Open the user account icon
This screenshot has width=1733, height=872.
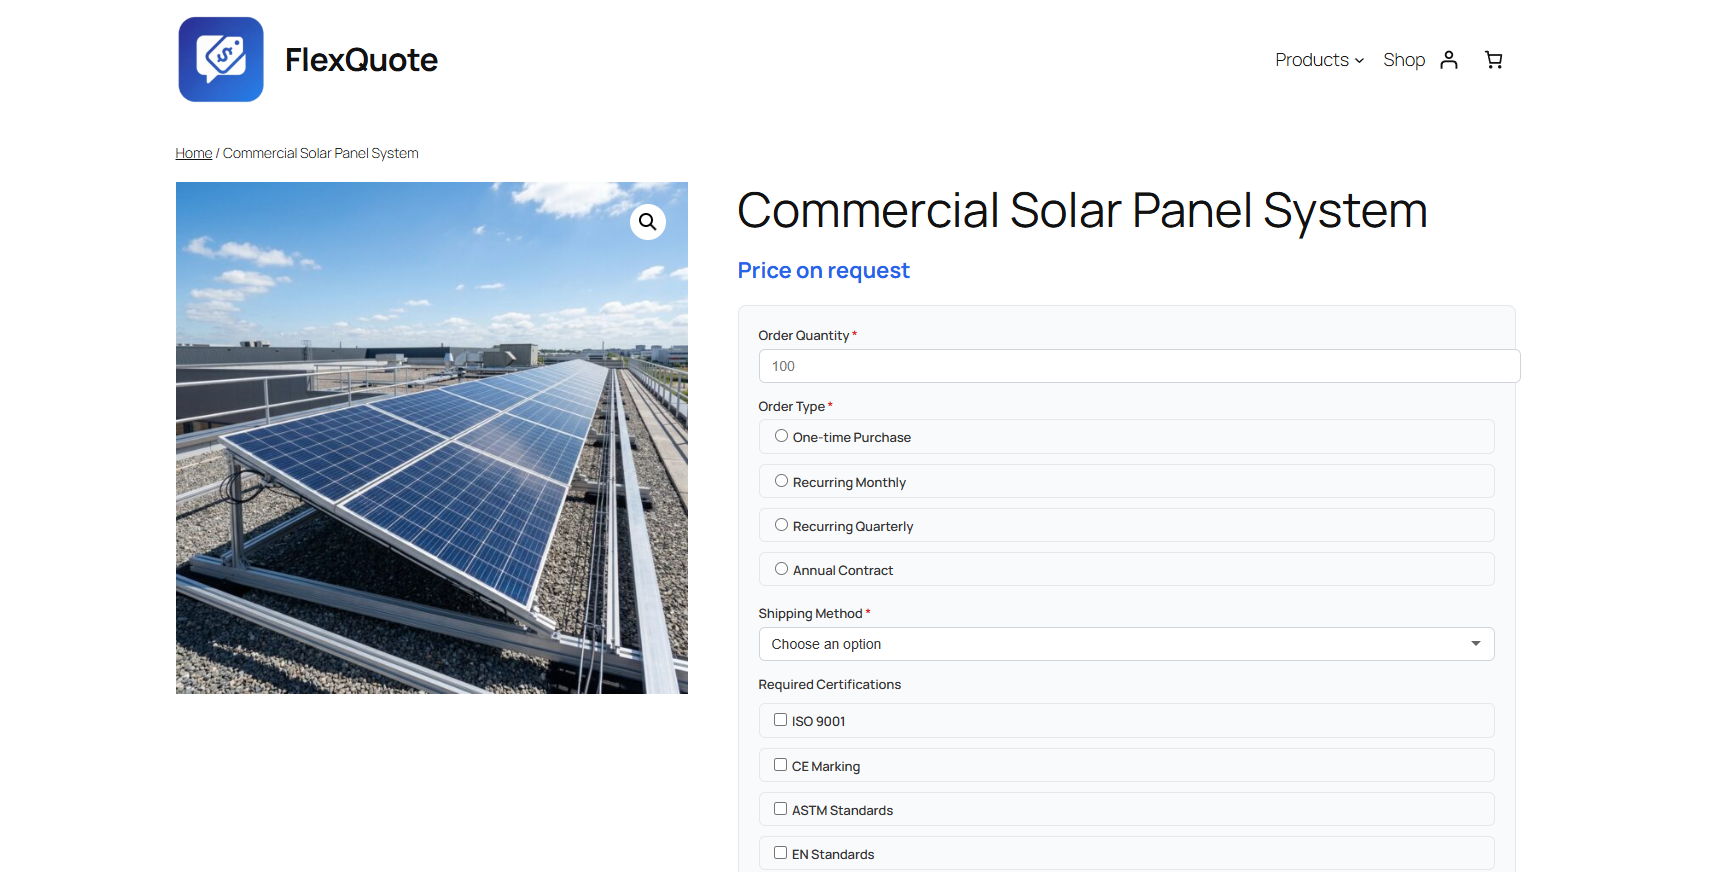coord(1448,60)
